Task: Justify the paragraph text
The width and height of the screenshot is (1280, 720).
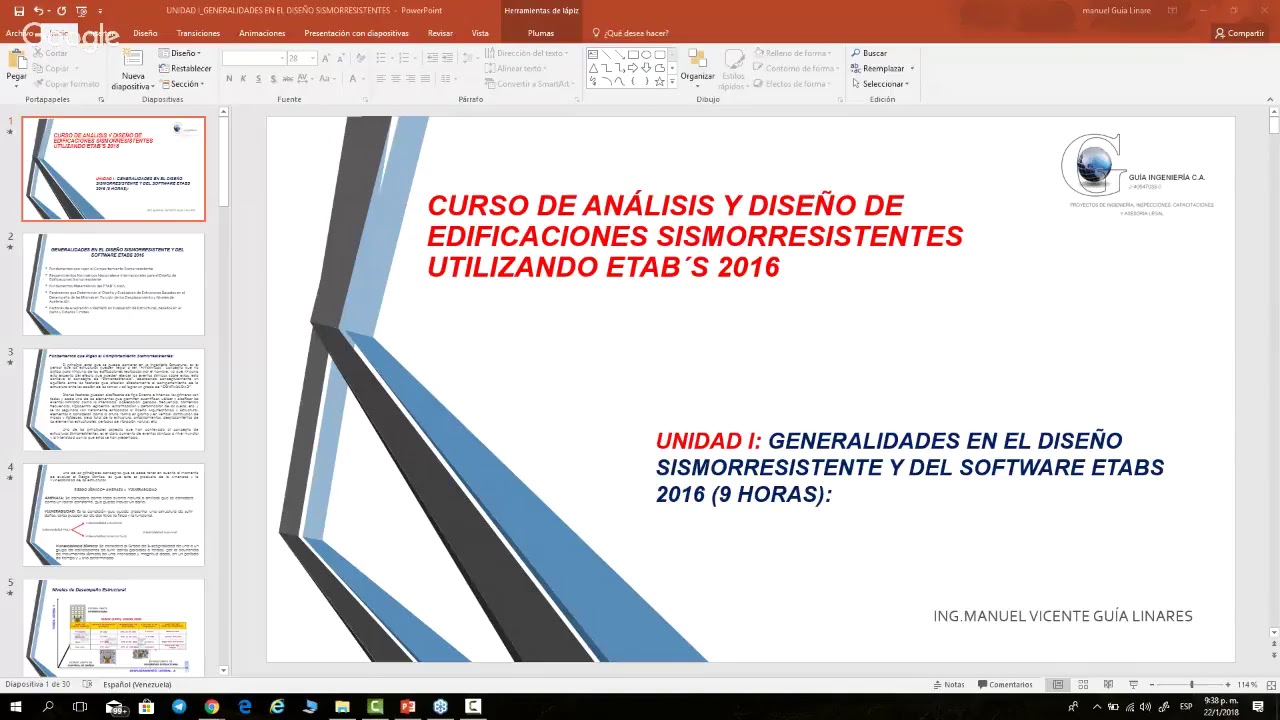Action: [x=427, y=79]
